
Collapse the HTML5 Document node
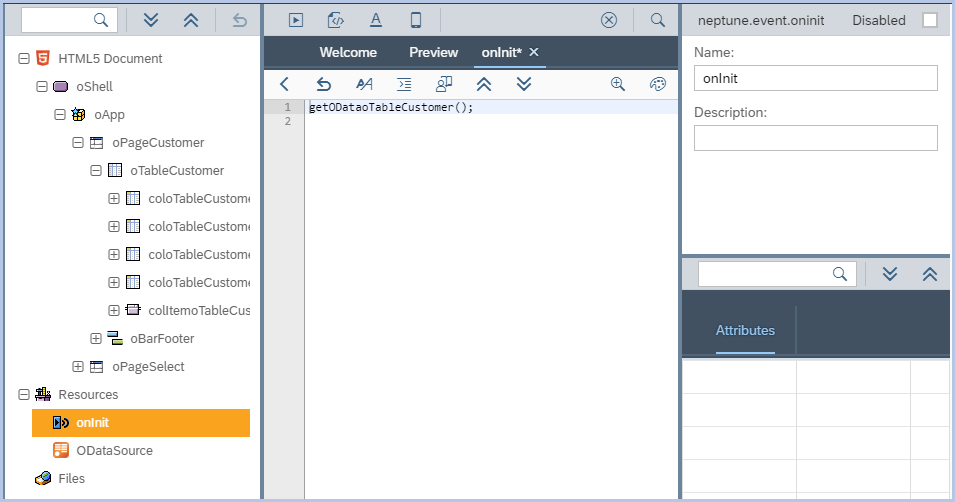pyautogui.click(x=24, y=58)
